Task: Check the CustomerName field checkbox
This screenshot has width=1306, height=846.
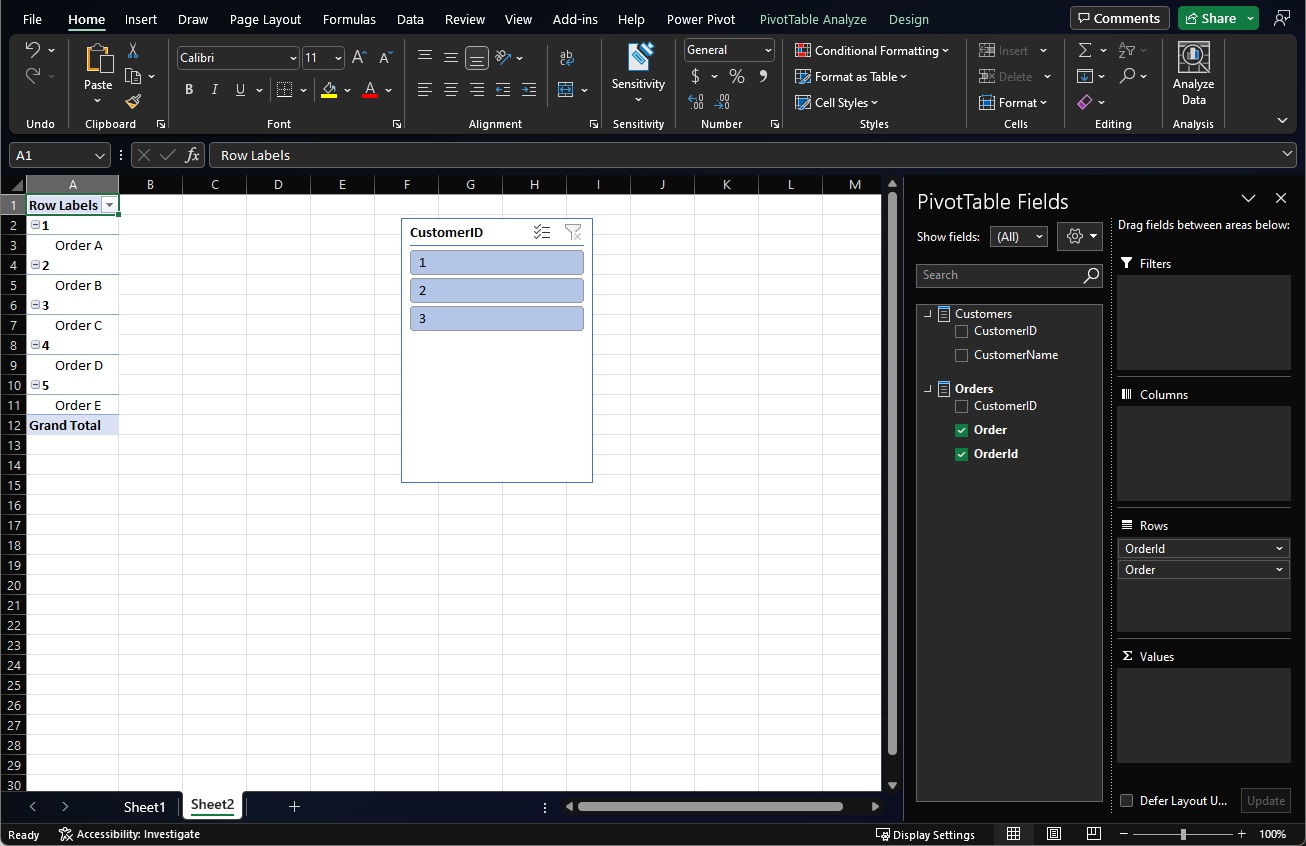Action: (x=961, y=354)
